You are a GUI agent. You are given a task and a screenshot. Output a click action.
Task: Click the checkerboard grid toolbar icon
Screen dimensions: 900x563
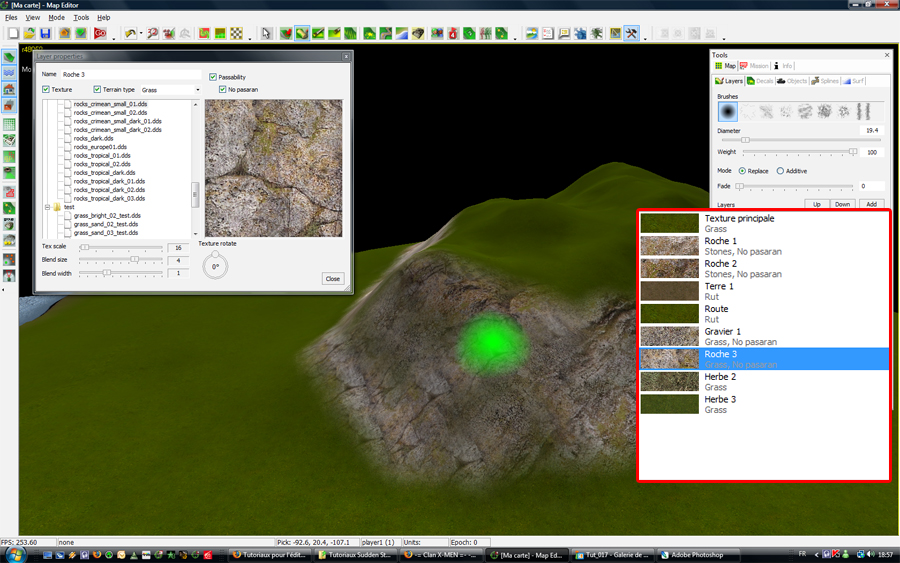point(236,33)
